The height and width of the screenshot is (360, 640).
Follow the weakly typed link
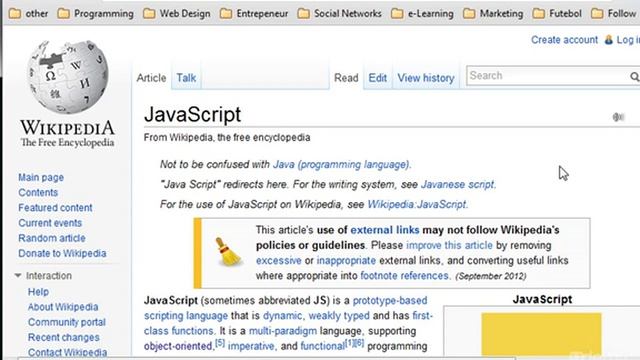339,316
